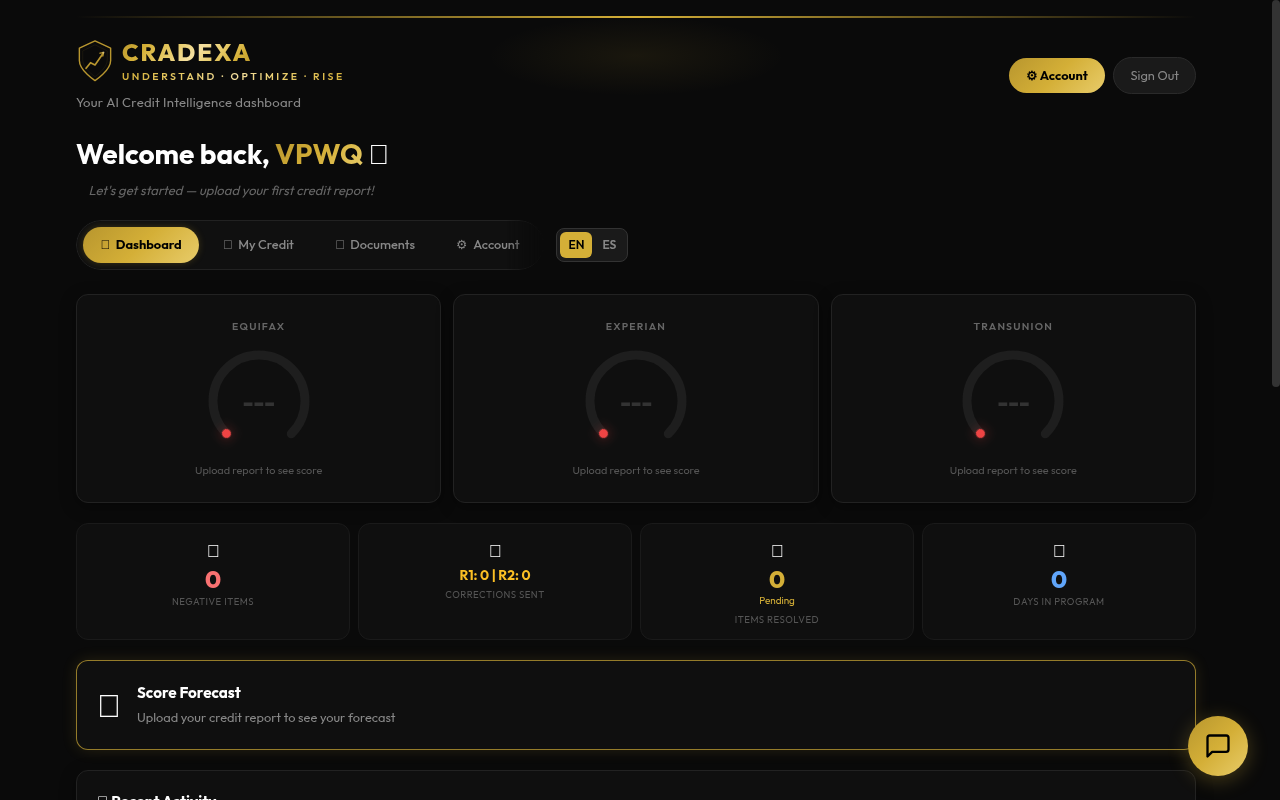Click the TransUnion score gauge

point(1013,397)
